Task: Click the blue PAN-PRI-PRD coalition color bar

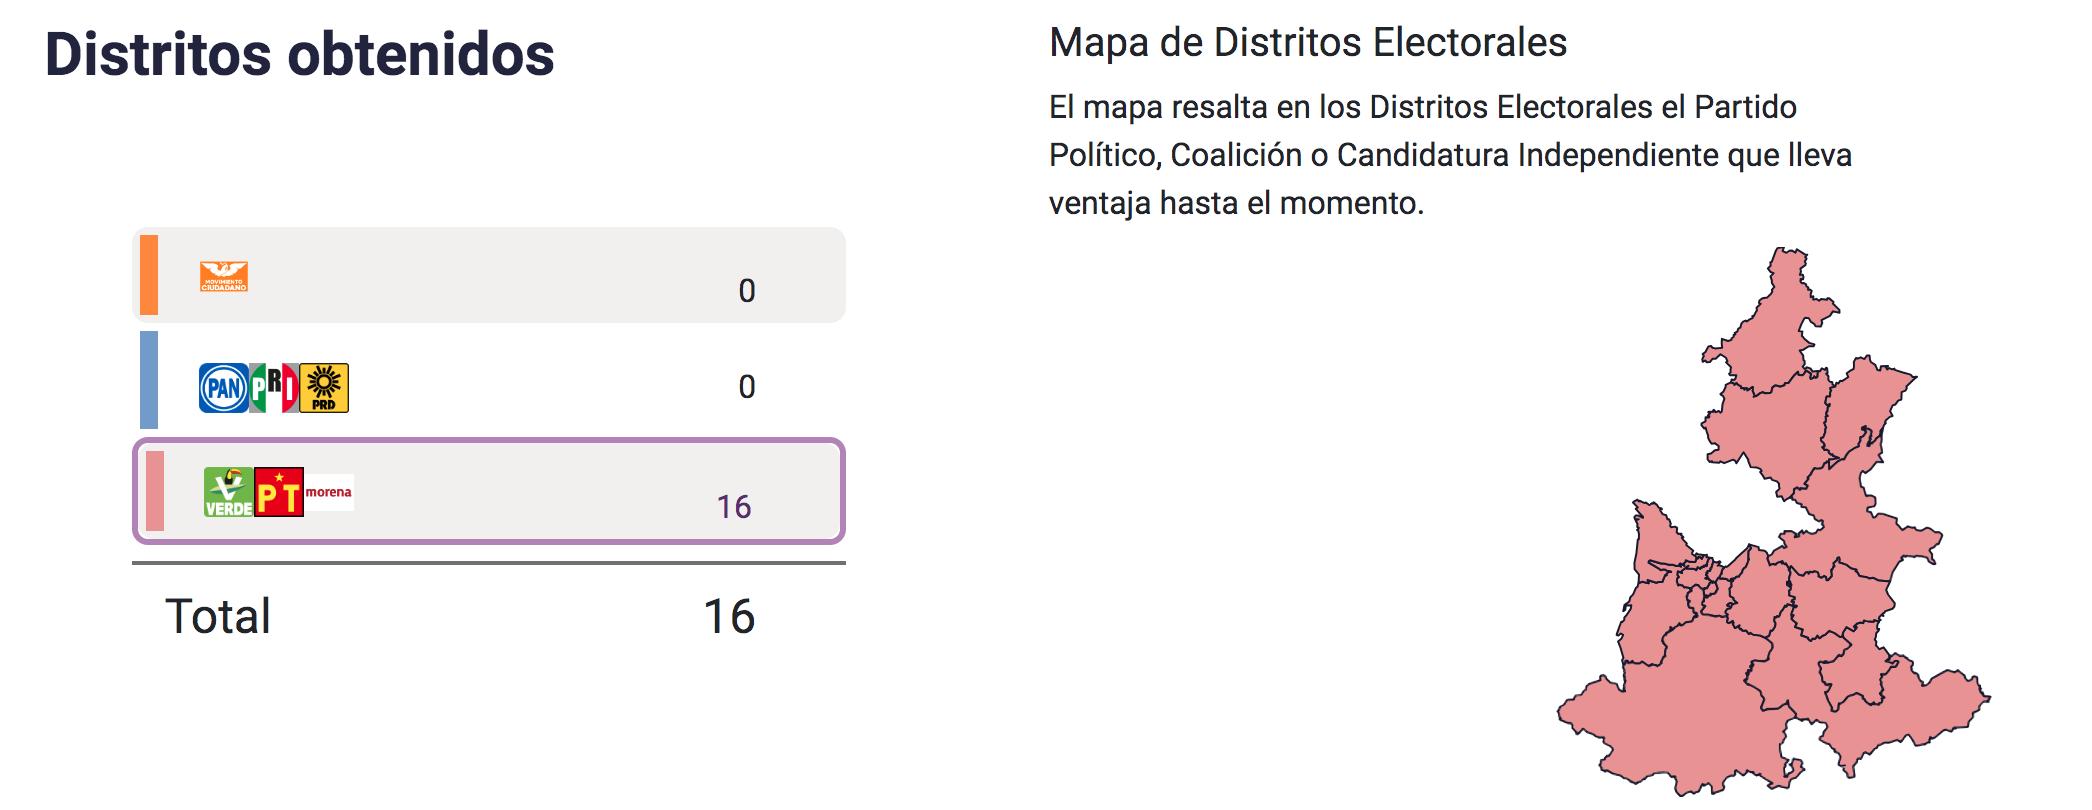Action: (149, 380)
